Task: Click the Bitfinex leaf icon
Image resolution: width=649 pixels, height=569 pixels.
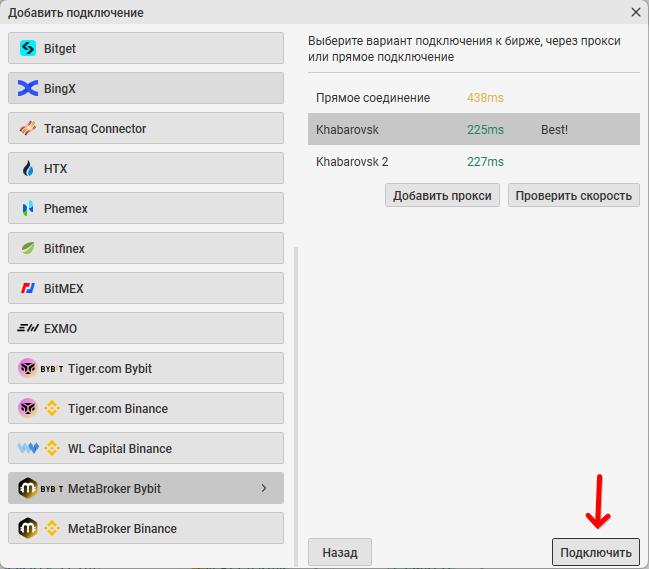Action: [28, 248]
